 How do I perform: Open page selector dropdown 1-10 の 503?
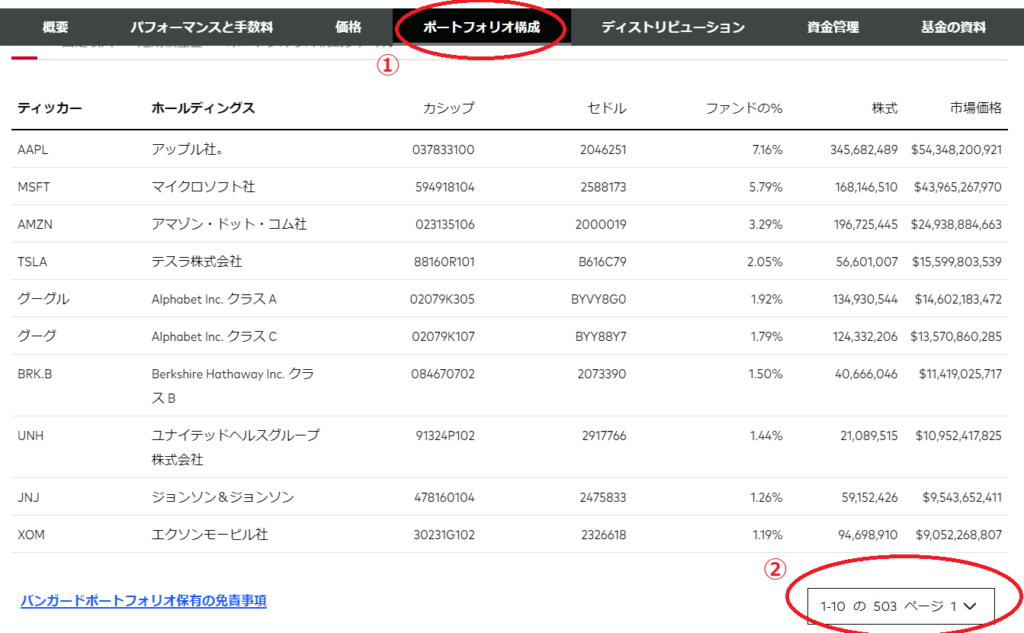(x=901, y=606)
